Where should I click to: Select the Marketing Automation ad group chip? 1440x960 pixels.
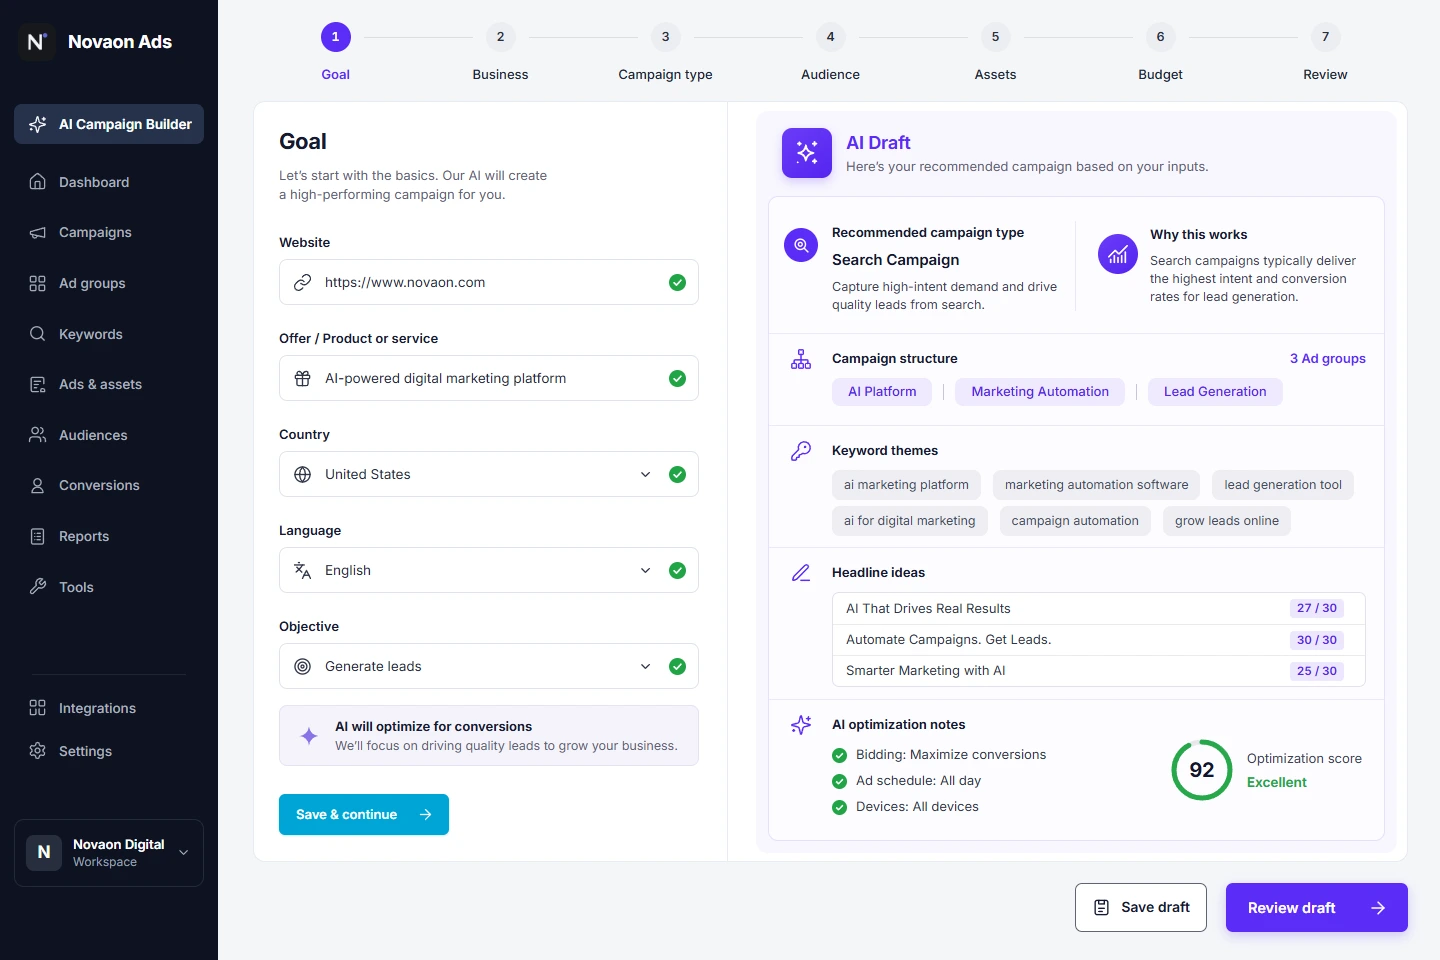point(1040,392)
